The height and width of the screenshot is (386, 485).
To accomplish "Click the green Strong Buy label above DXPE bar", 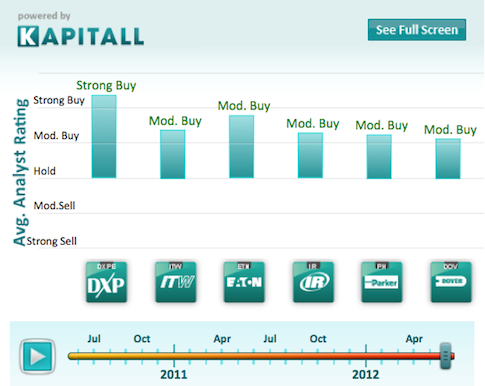I will tap(106, 86).
